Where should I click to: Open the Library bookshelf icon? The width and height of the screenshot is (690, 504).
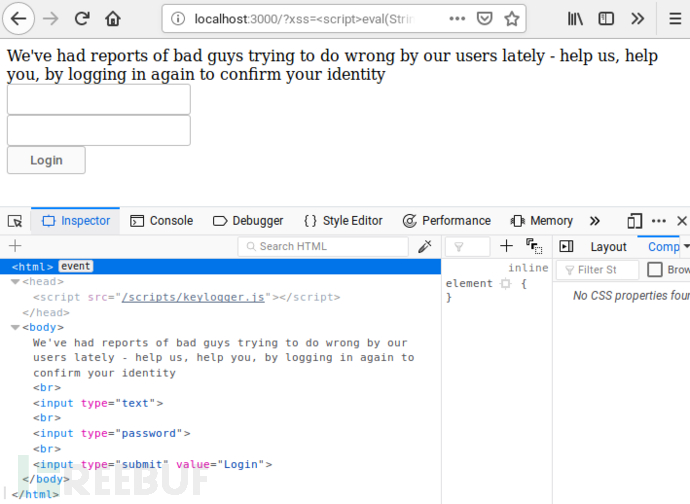575,18
